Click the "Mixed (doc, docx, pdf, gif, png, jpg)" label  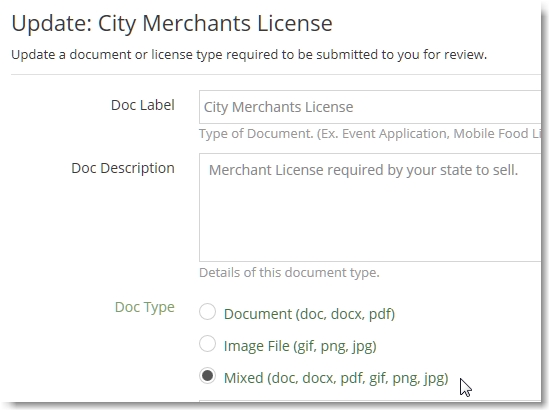tap(336, 378)
